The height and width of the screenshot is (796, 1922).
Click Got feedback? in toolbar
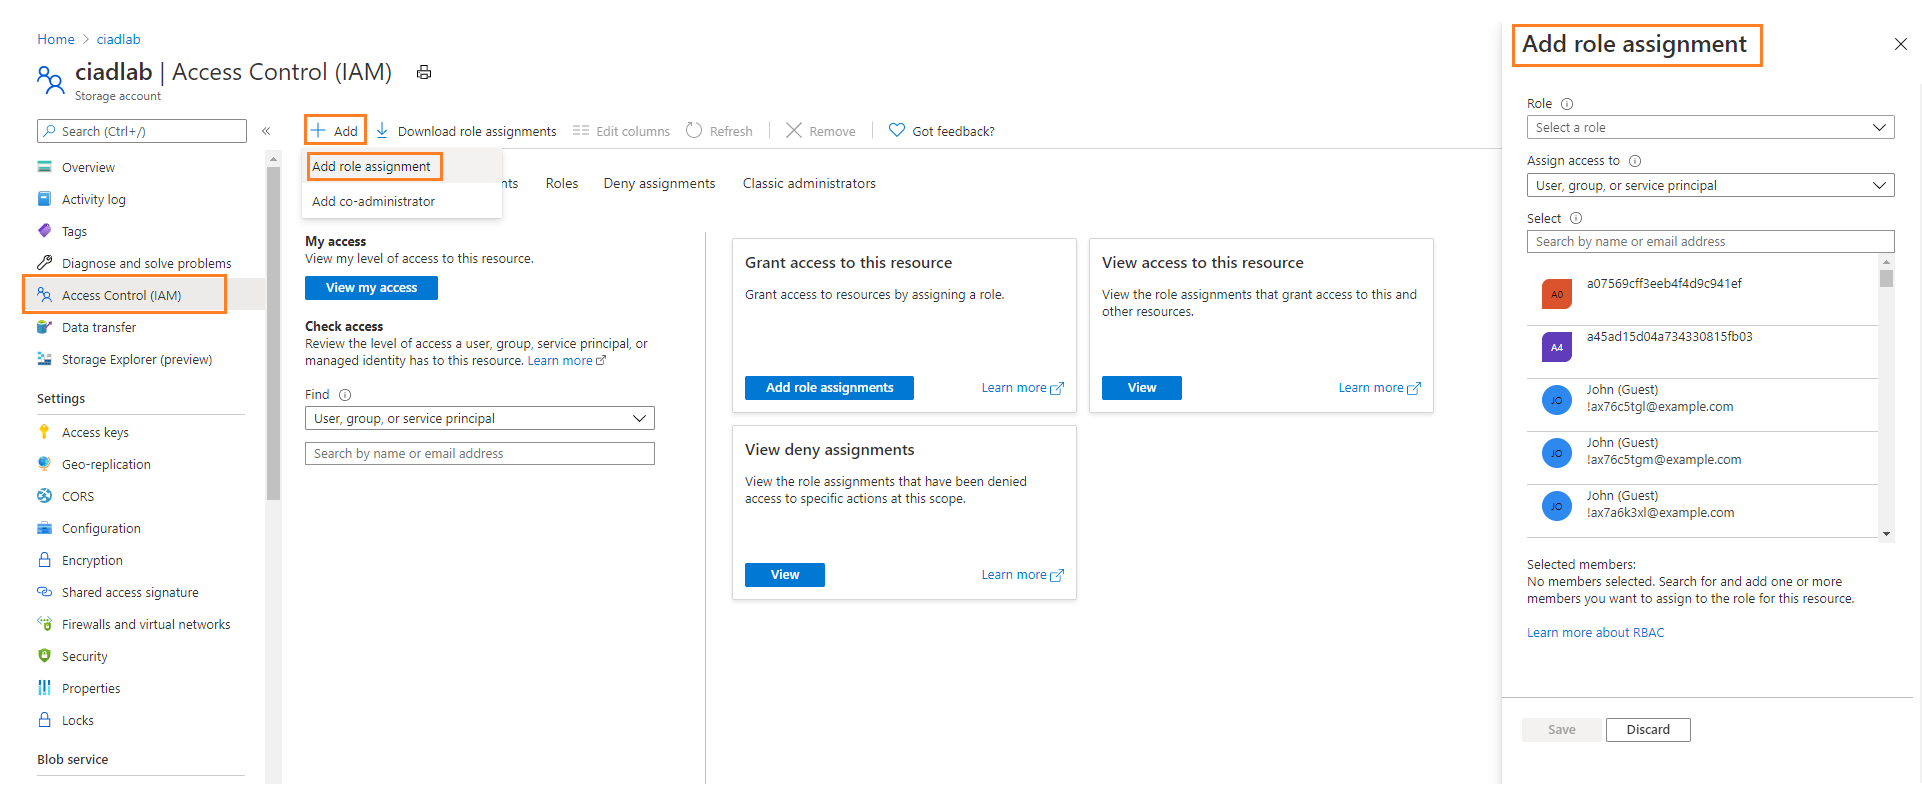tap(941, 131)
